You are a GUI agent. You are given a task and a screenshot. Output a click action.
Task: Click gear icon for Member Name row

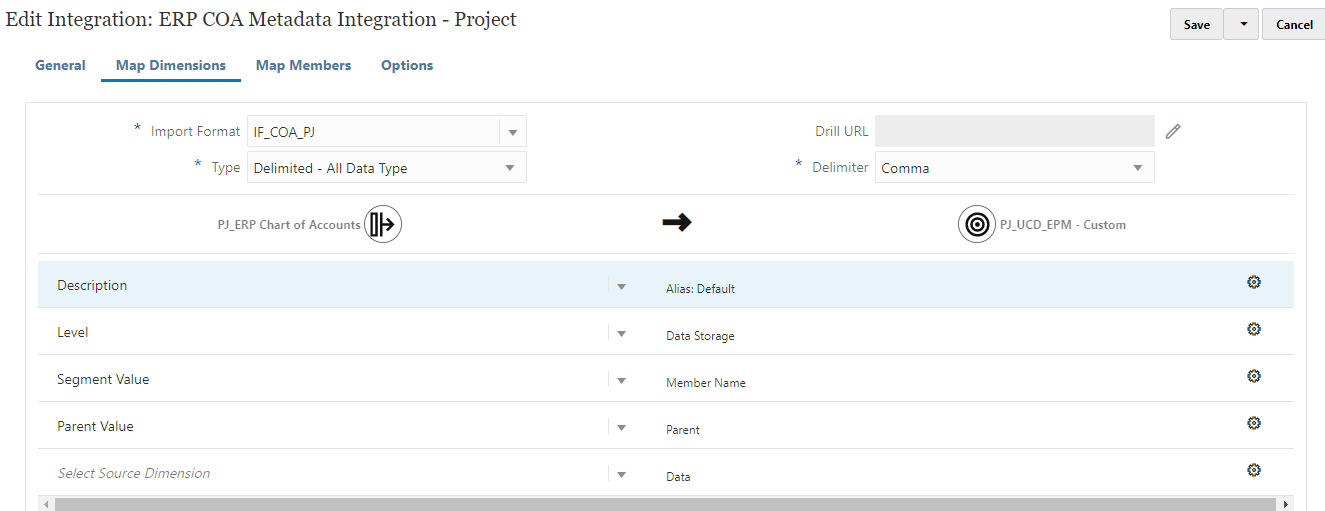1253,376
